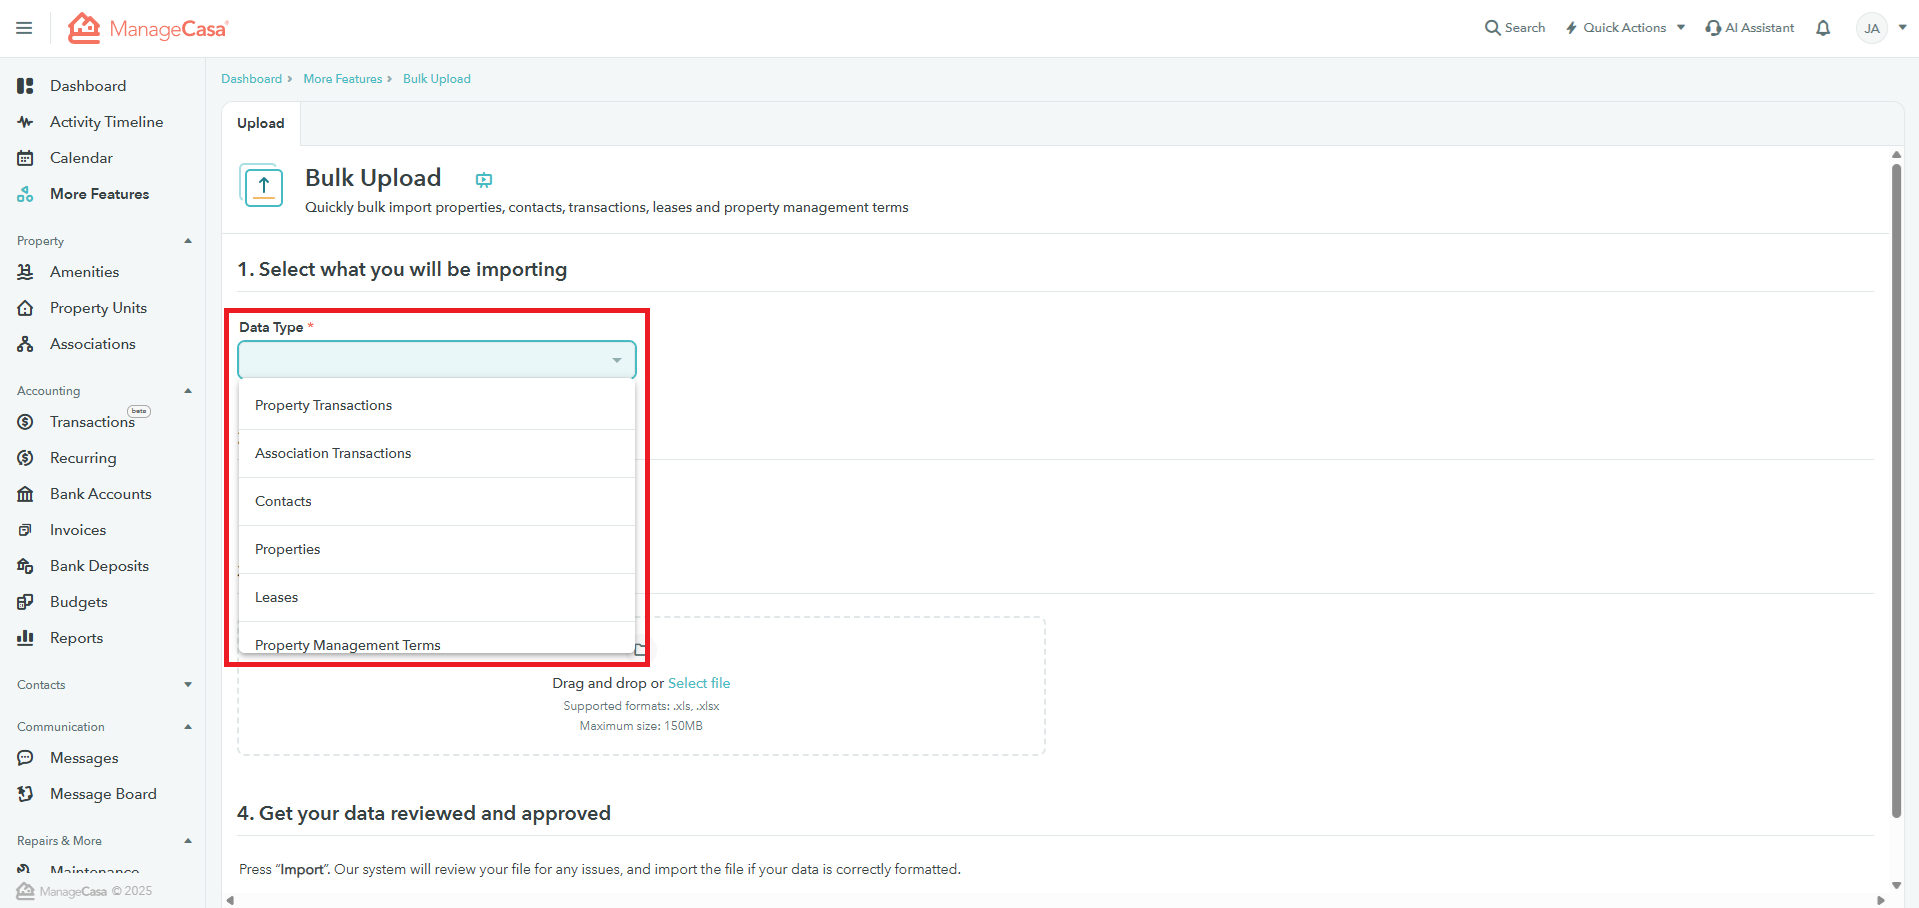Switch to the Upload tab

(261, 123)
